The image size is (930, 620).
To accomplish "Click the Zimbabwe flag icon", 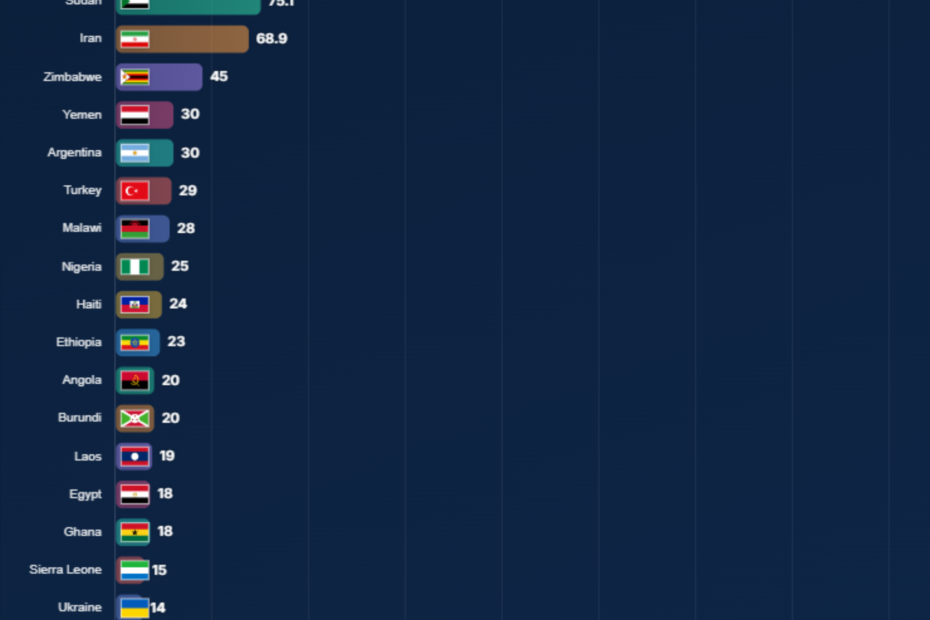I will (135, 77).
